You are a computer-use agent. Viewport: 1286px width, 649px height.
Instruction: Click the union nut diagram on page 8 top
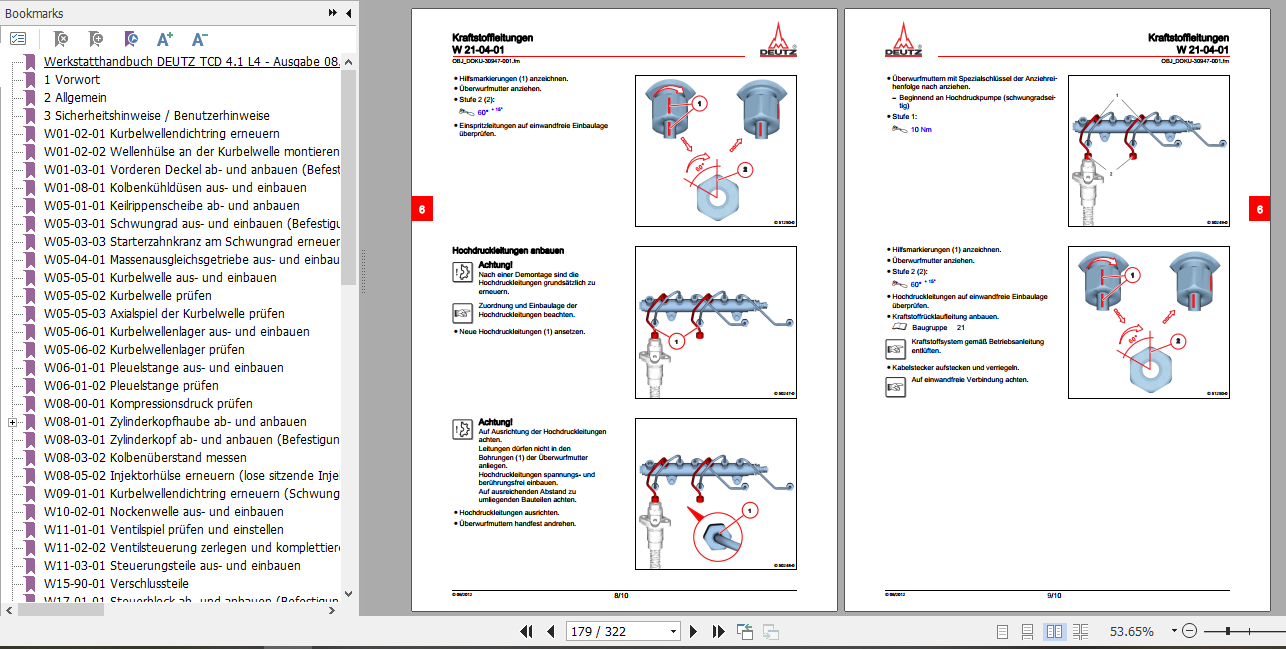point(716,150)
